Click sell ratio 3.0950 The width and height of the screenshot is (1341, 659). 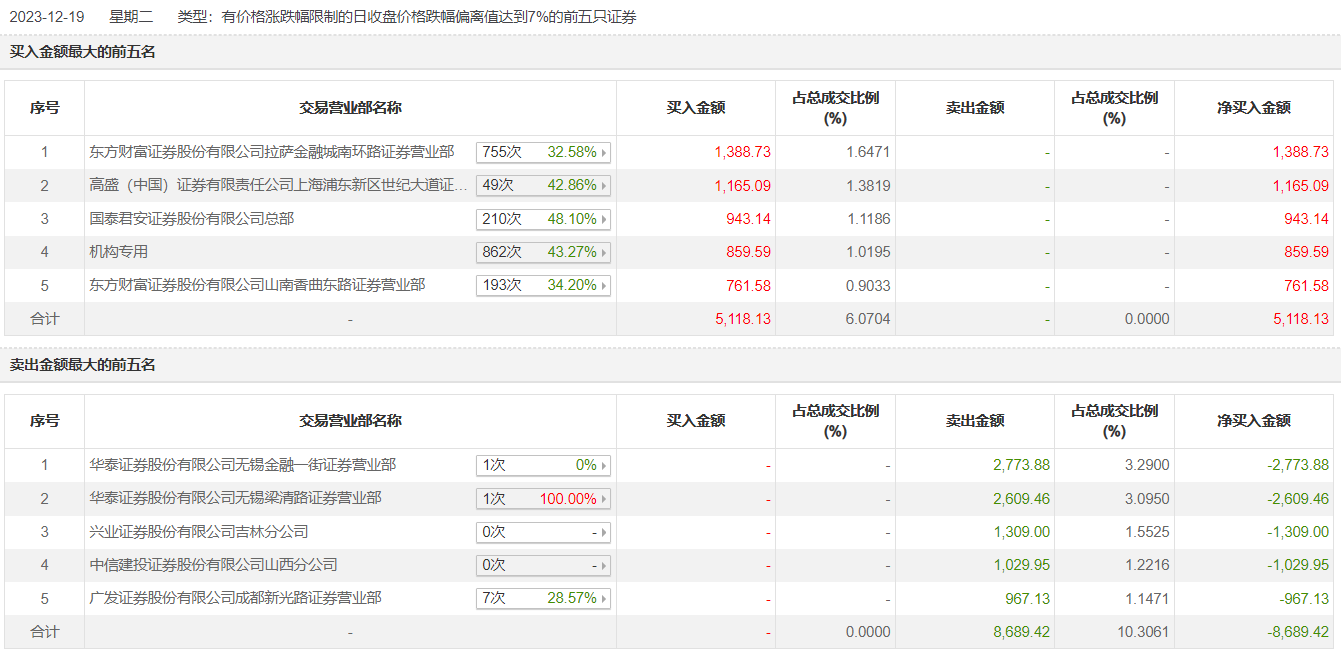point(1148,499)
